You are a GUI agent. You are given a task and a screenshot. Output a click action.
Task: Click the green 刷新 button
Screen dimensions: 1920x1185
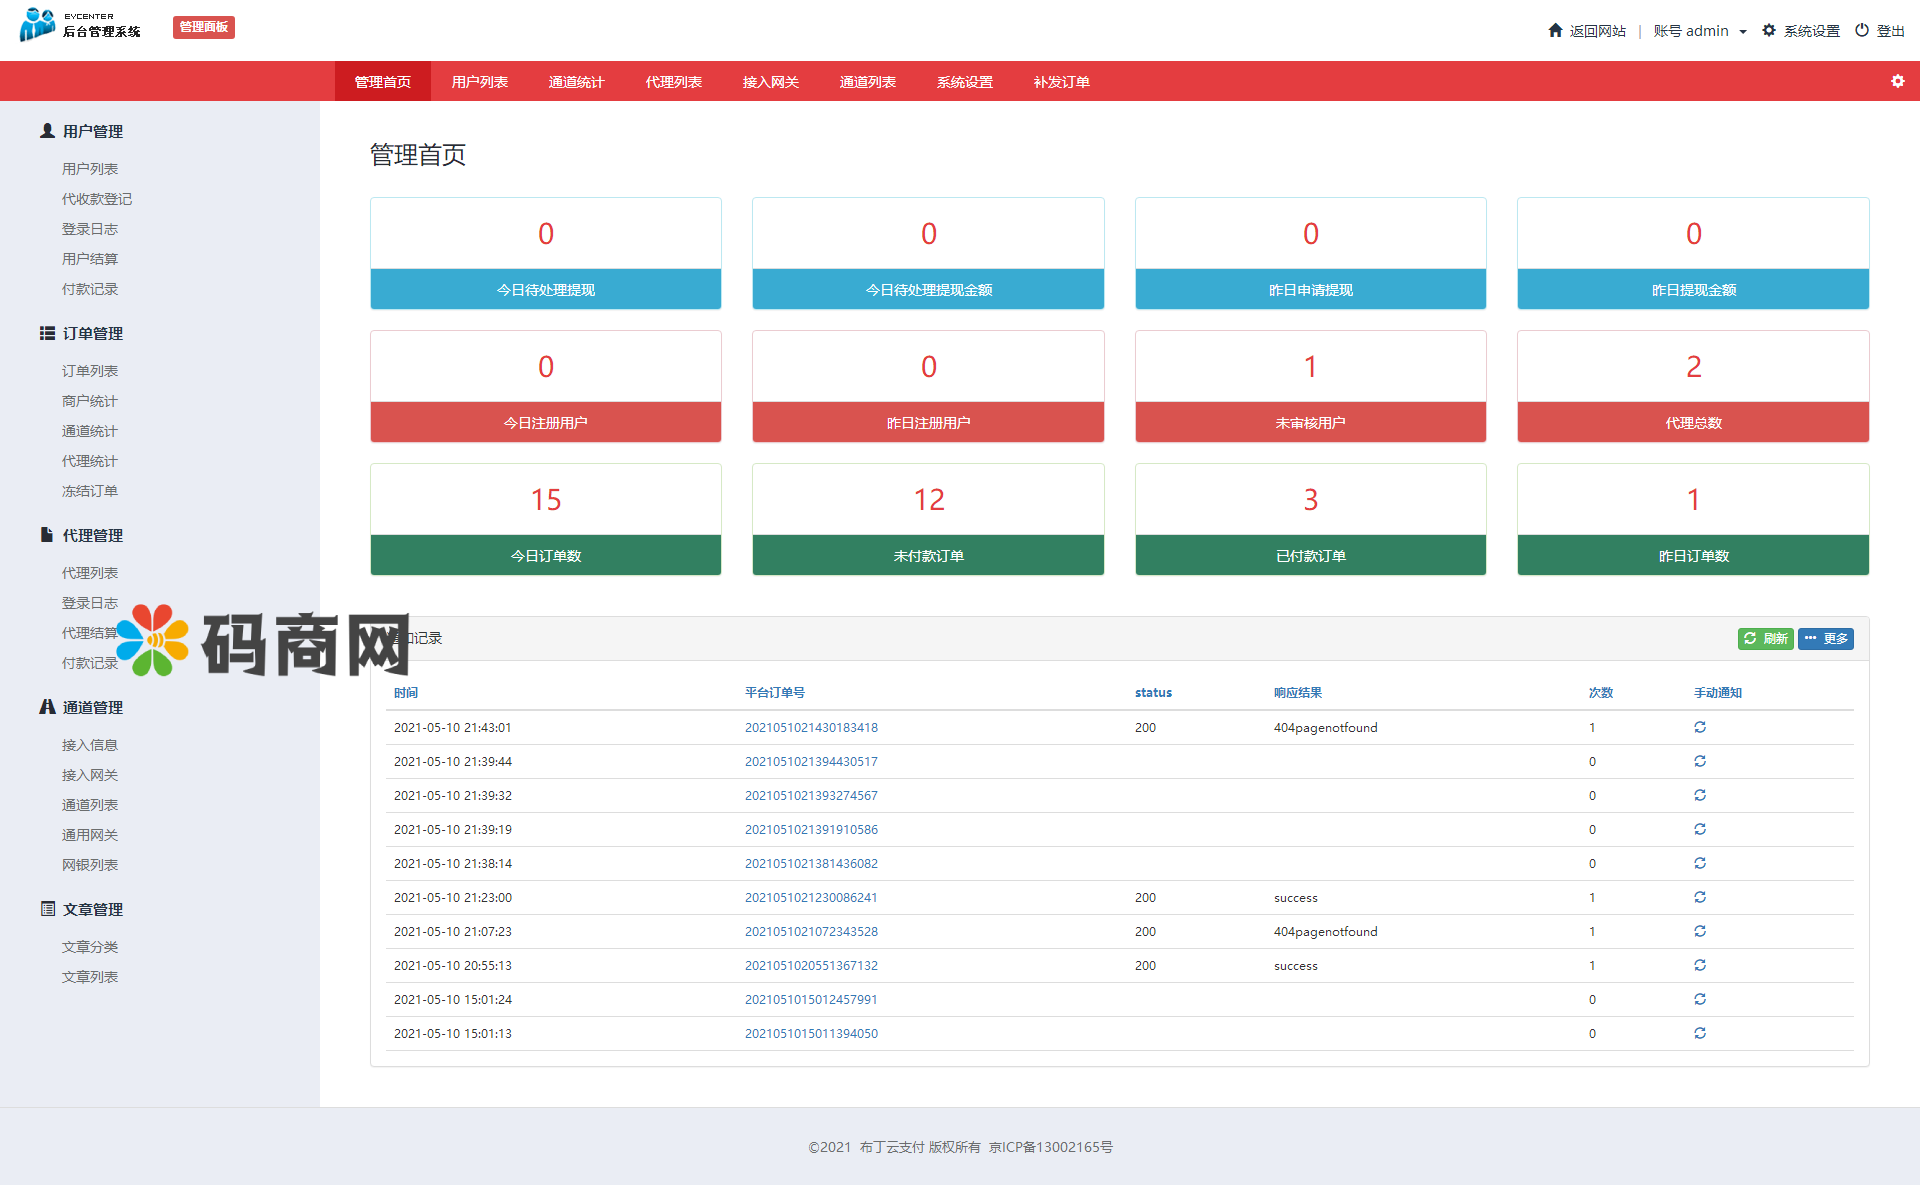[1765, 638]
